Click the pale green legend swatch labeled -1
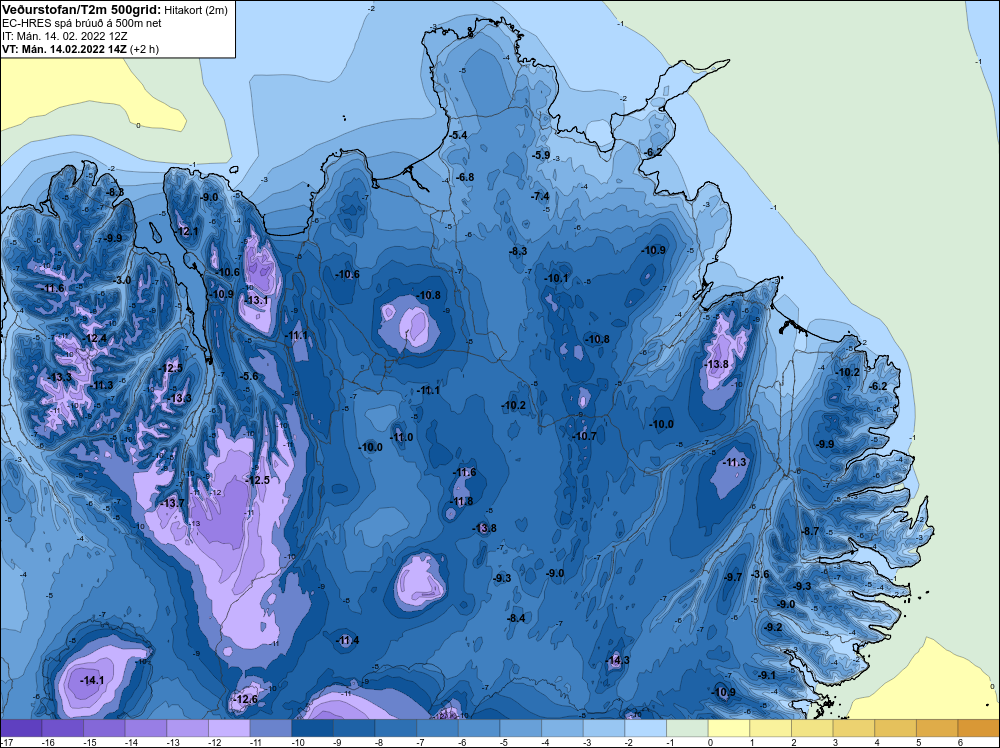This screenshot has height=748, width=1000. tap(688, 728)
